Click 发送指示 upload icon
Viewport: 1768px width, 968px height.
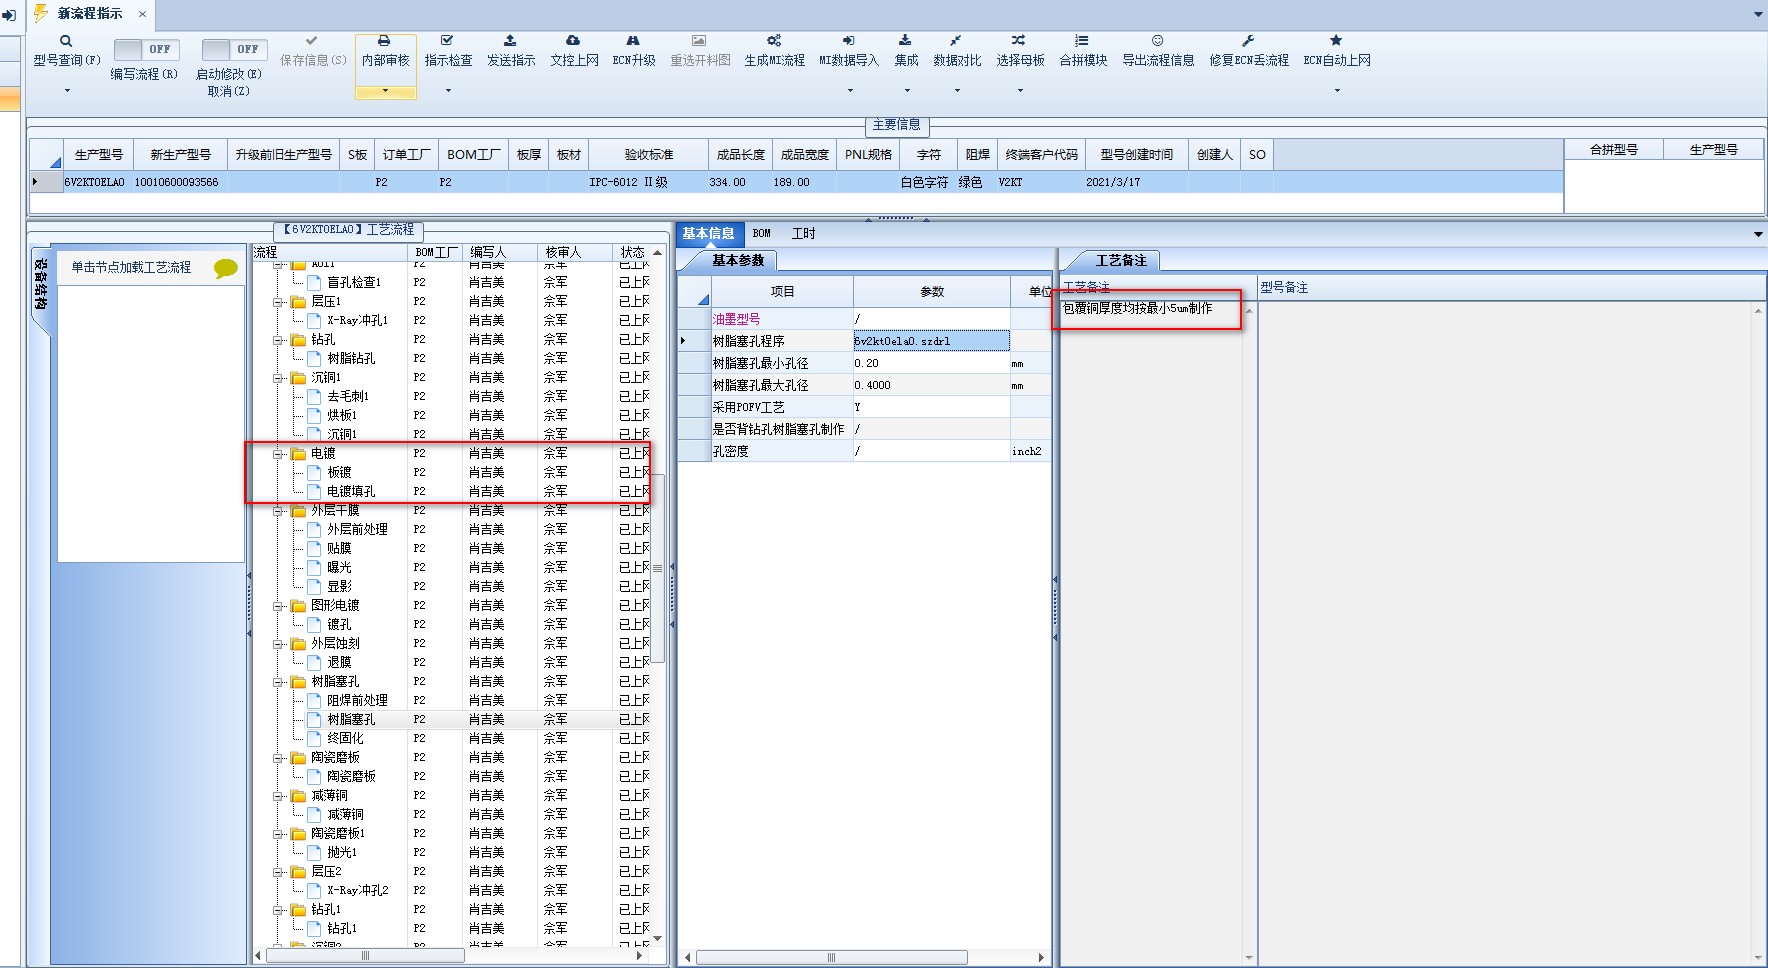pos(510,41)
